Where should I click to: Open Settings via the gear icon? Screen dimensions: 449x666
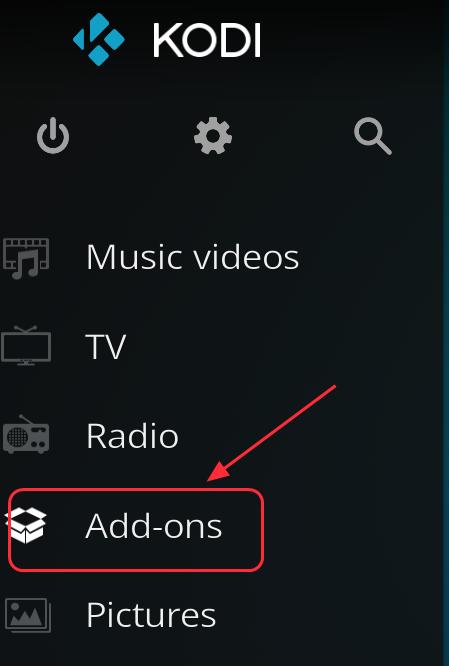213,135
